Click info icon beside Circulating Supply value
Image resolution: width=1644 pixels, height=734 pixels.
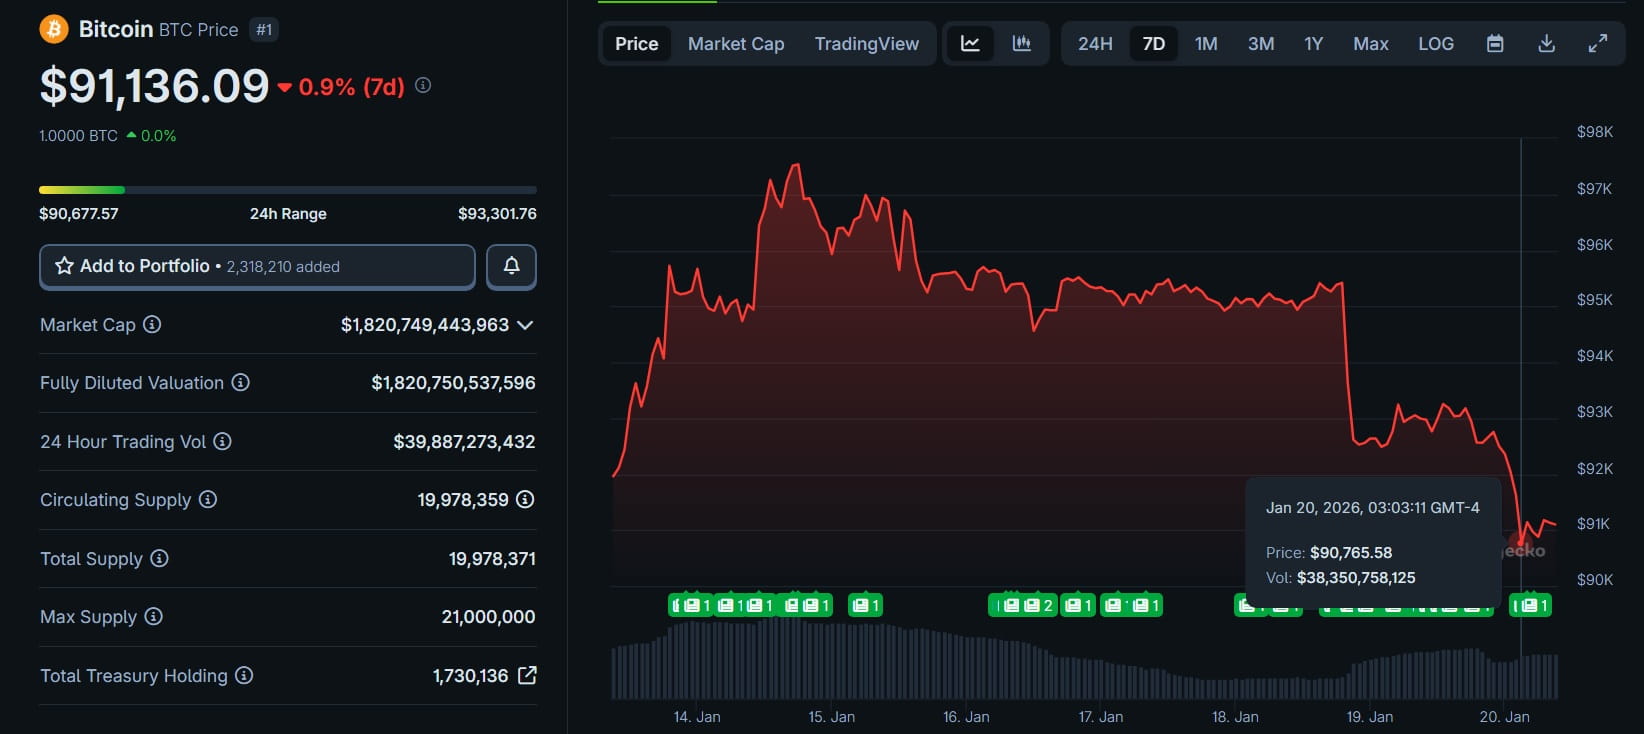point(525,499)
